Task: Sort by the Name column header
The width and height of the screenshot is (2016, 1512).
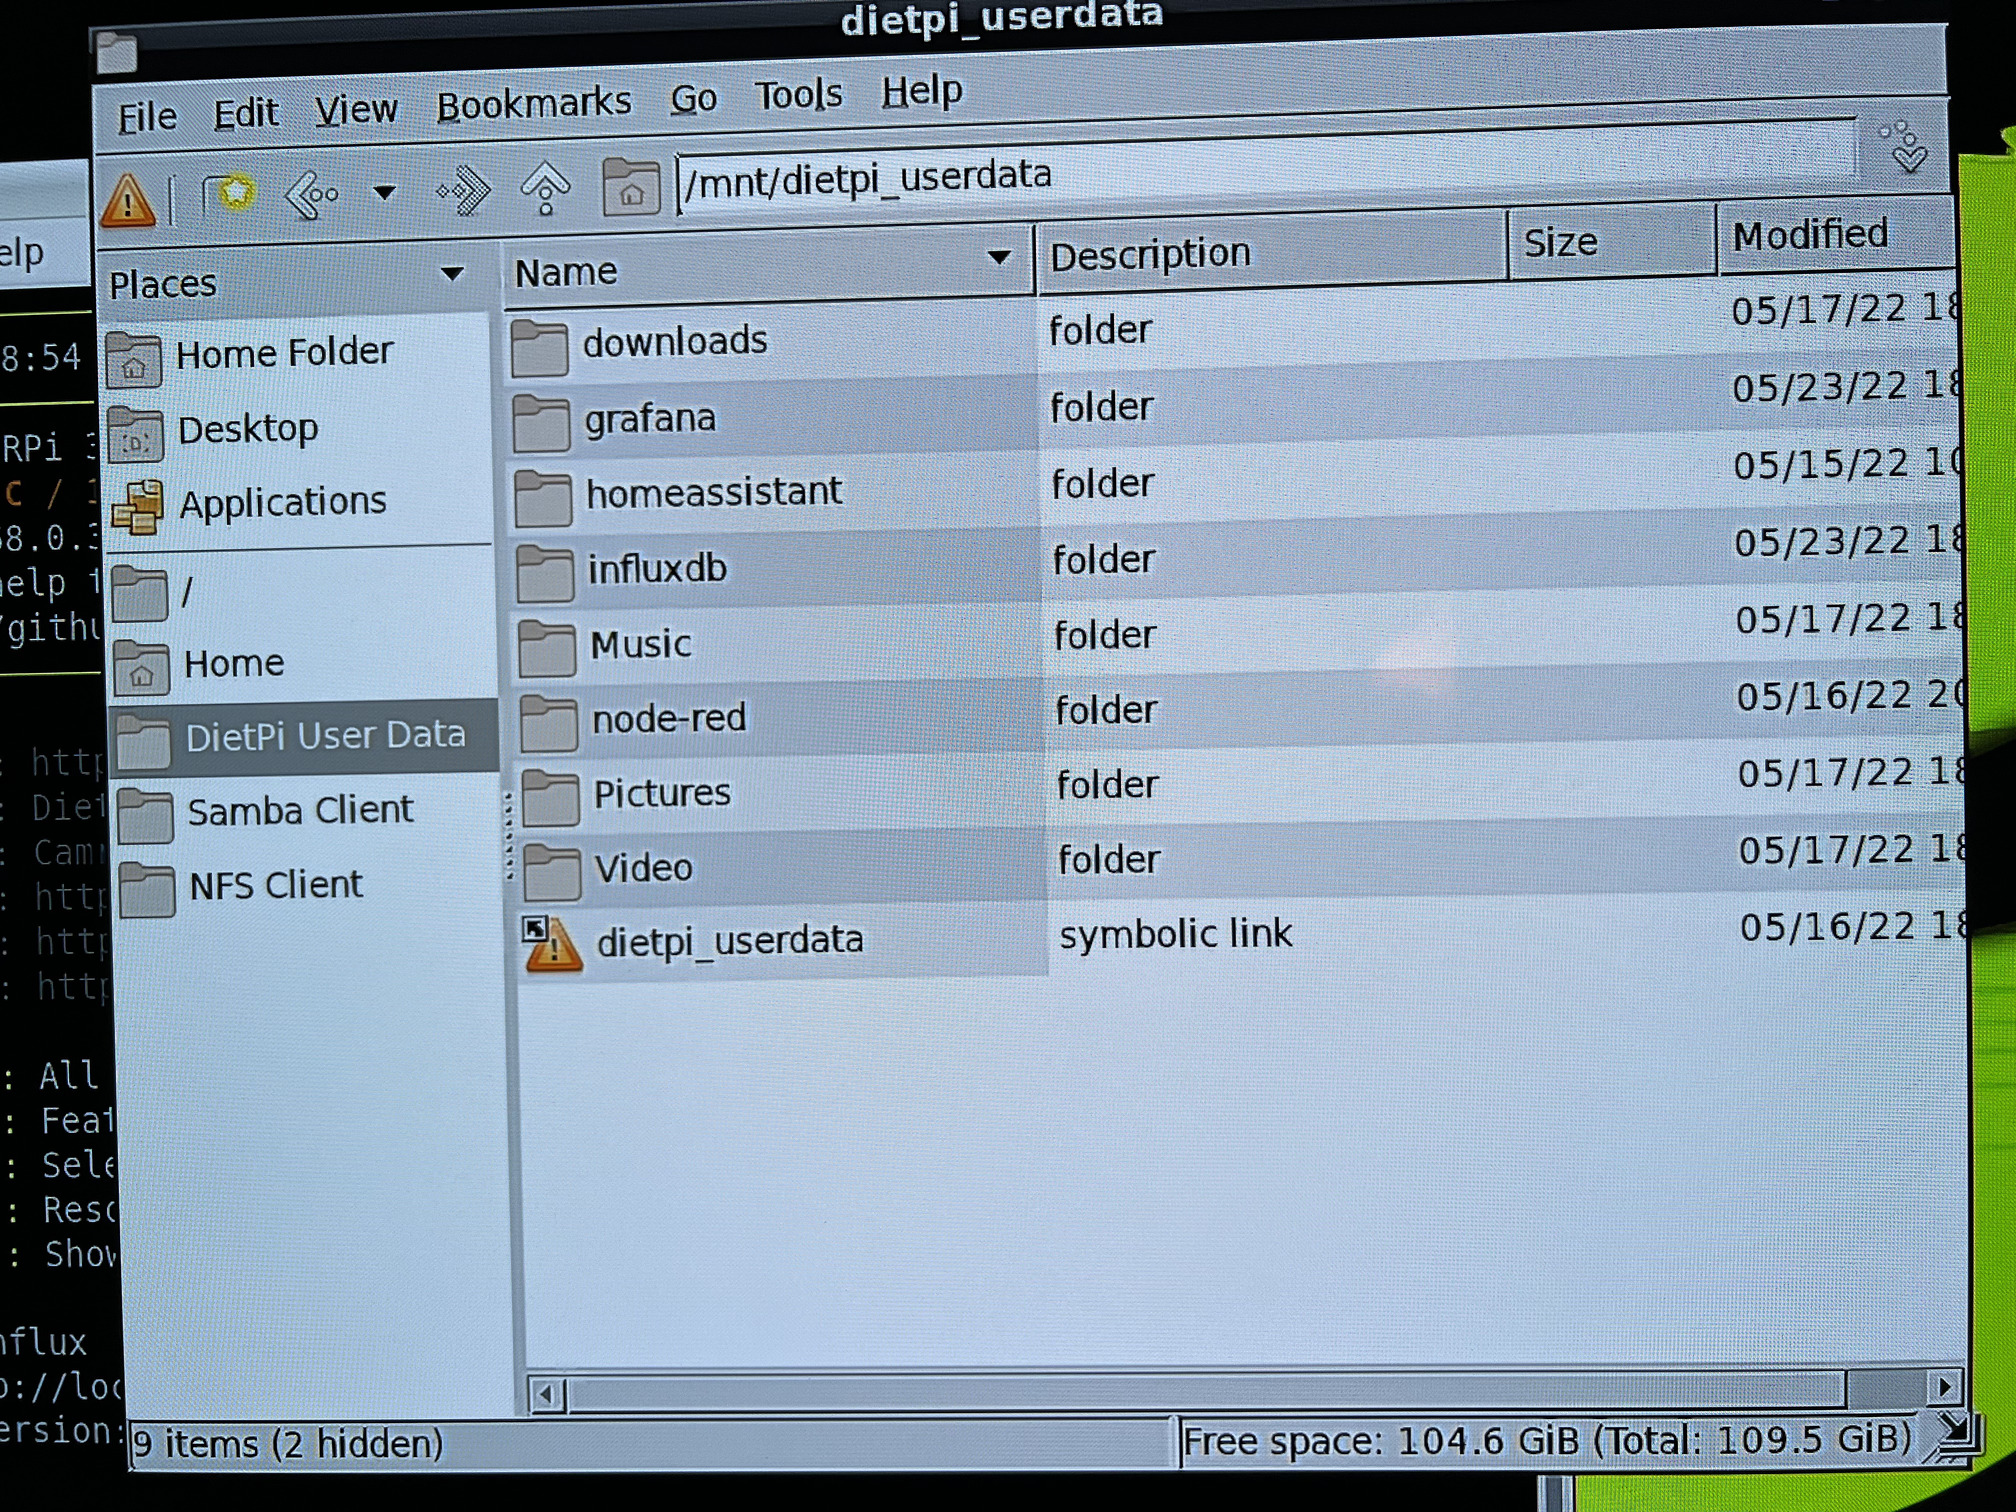Action: tap(767, 265)
